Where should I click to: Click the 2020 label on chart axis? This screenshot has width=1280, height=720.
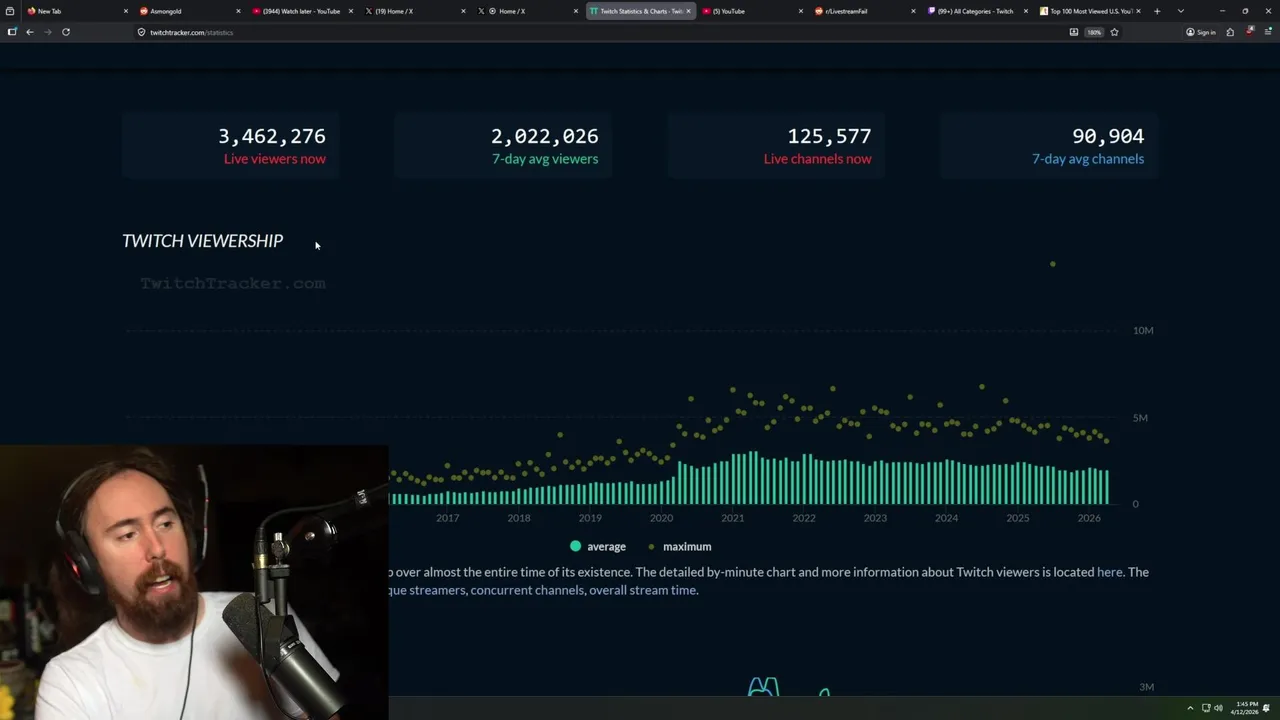click(661, 518)
